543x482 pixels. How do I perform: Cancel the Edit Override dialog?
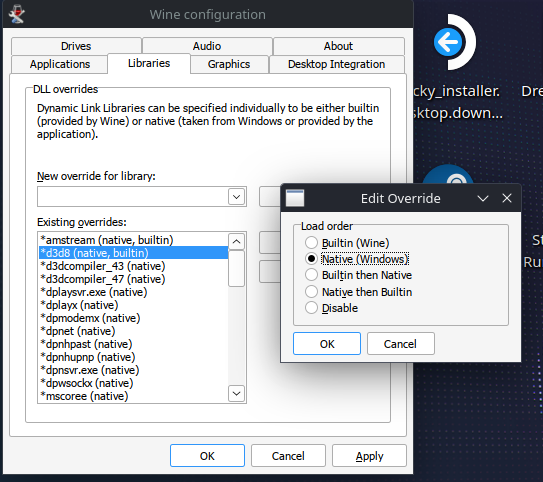click(x=400, y=344)
